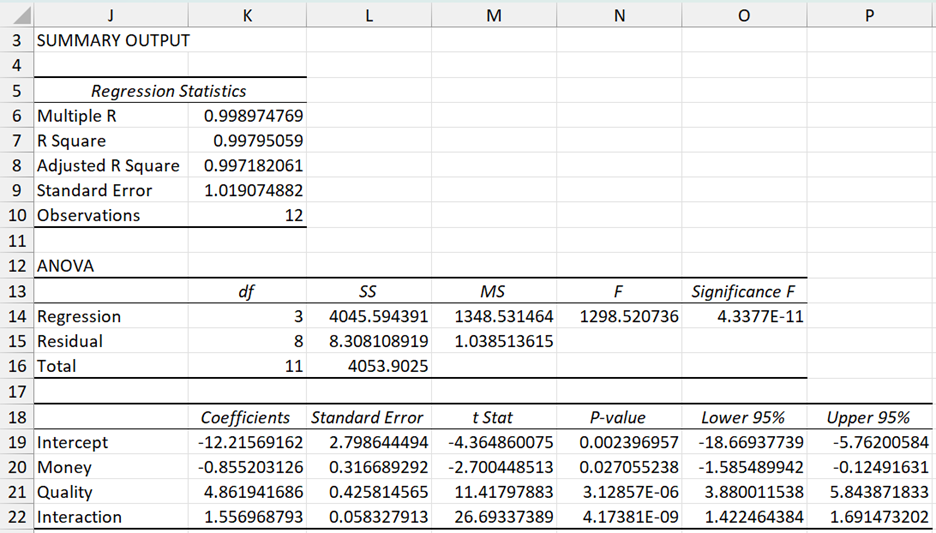Select row 3 header
The width and height of the screenshot is (936, 533).
pos(16,41)
